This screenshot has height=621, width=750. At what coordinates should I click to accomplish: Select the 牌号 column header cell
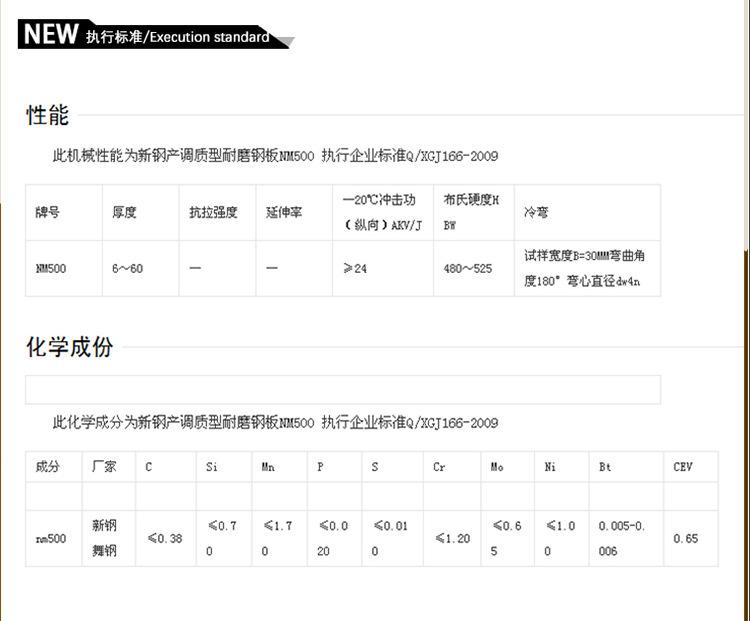[x=64, y=212]
